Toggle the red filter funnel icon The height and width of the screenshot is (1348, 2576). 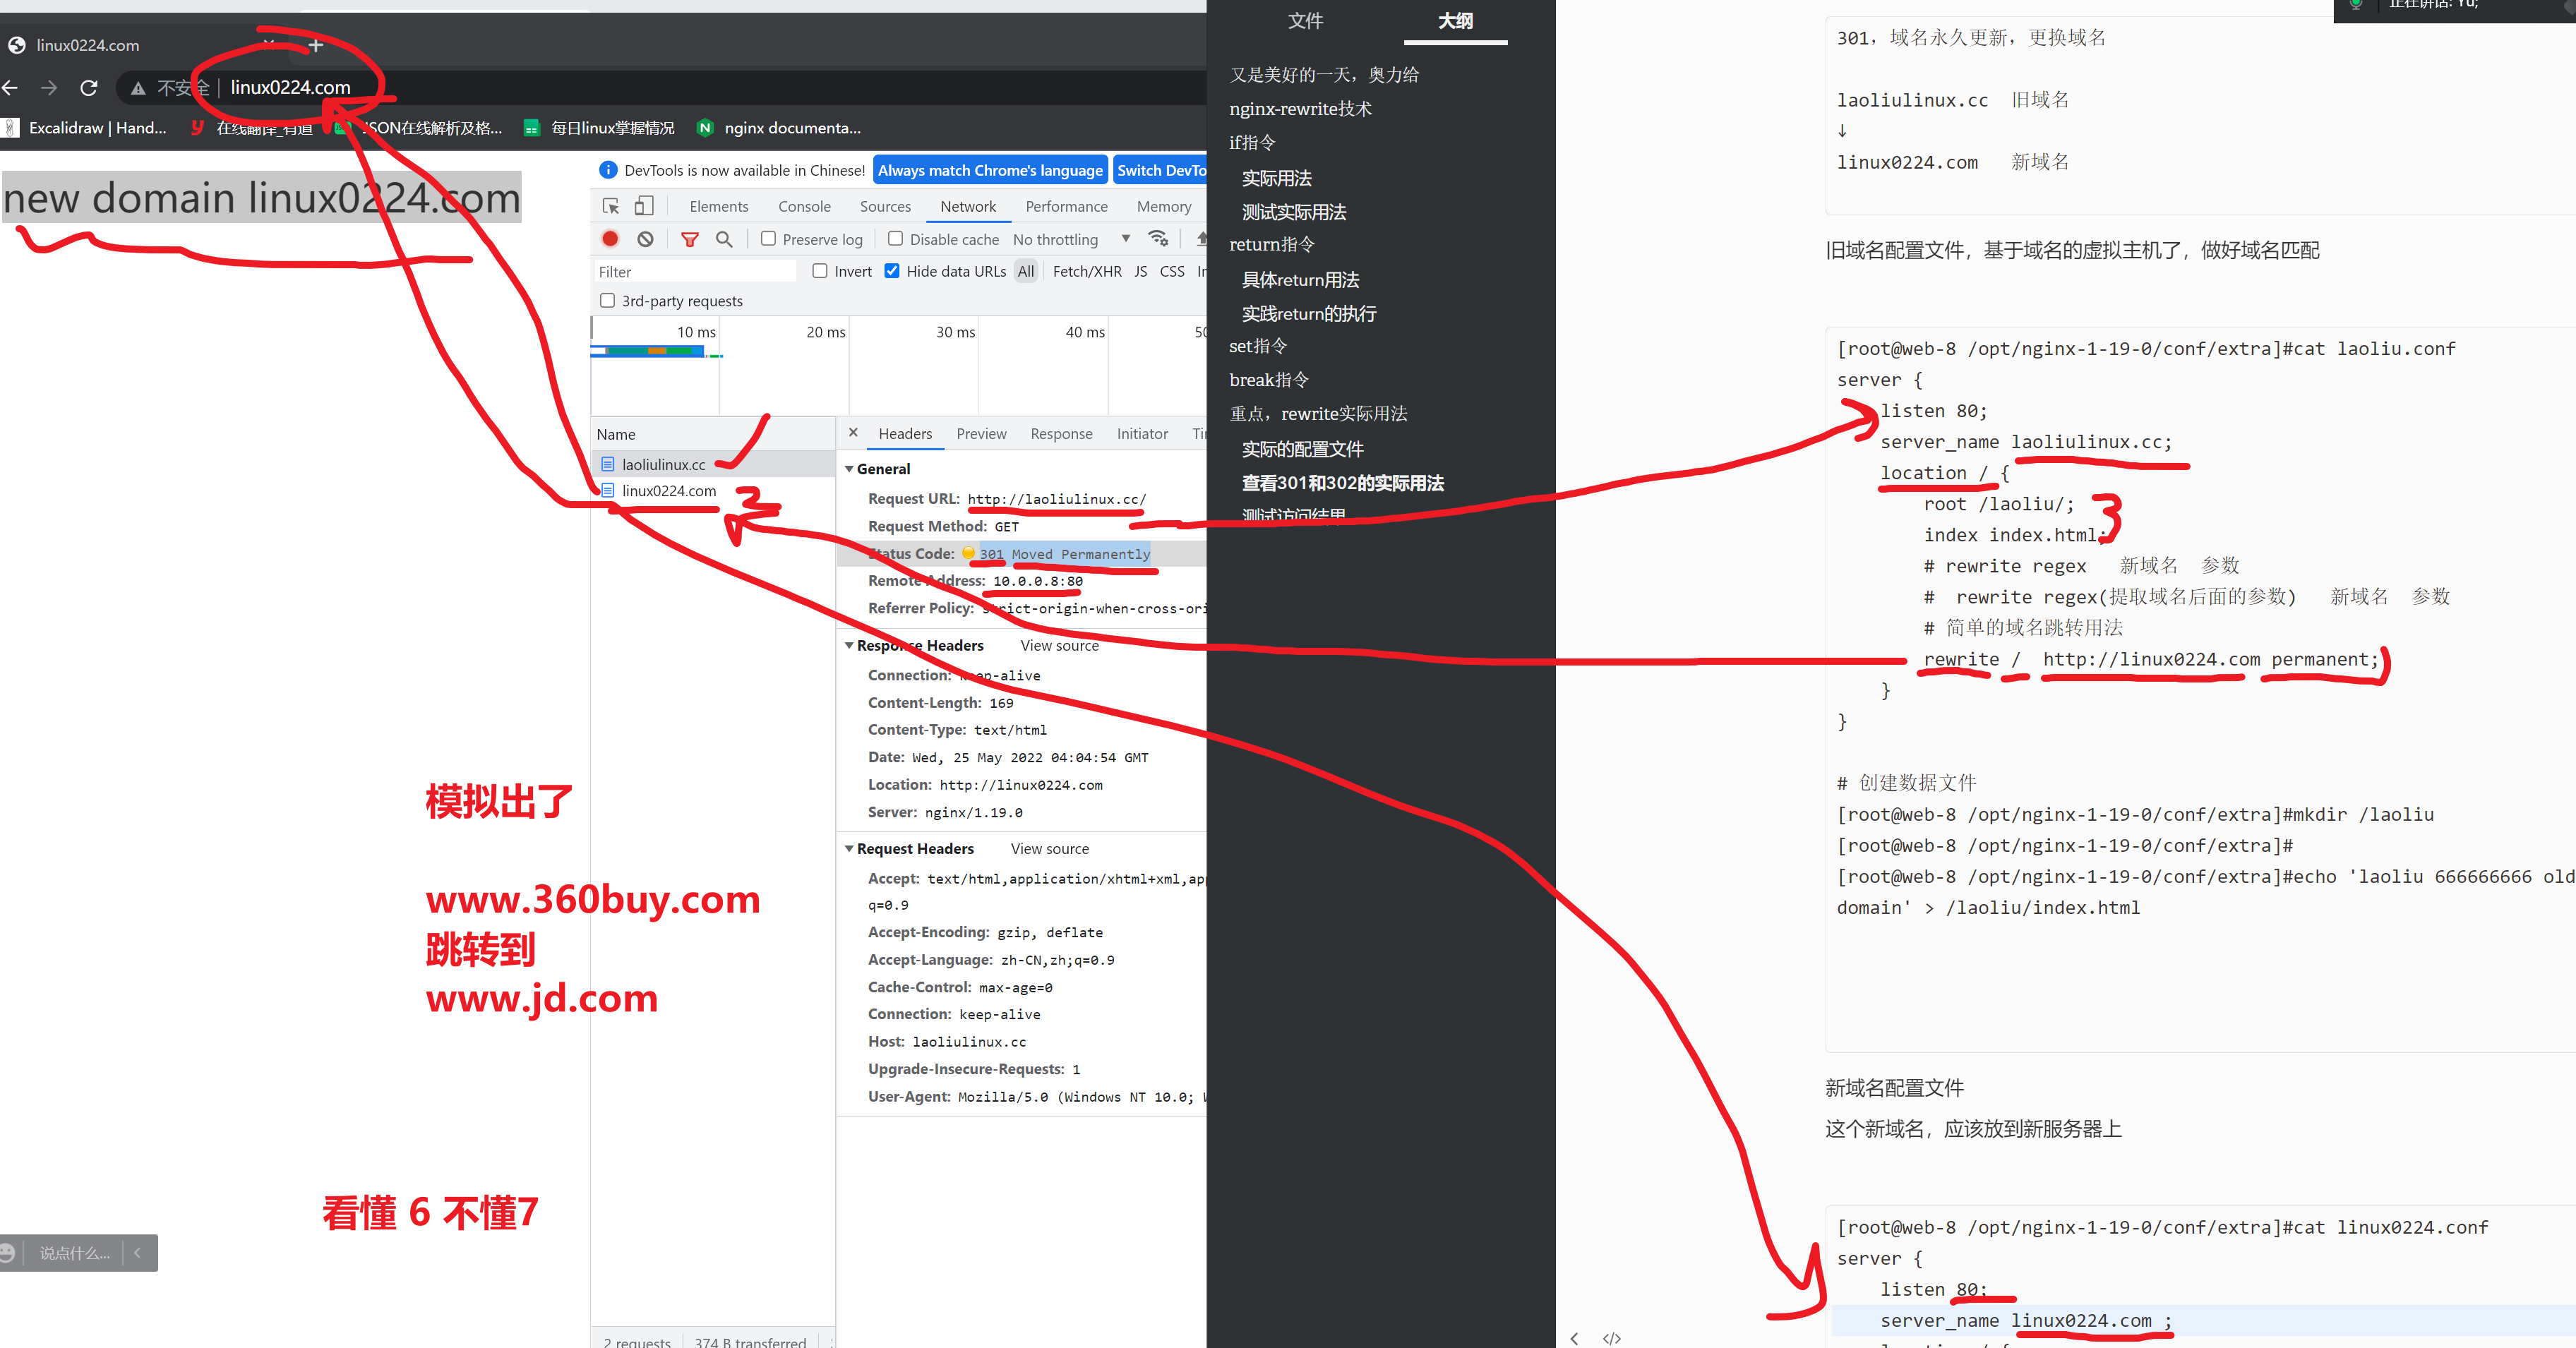tap(689, 239)
